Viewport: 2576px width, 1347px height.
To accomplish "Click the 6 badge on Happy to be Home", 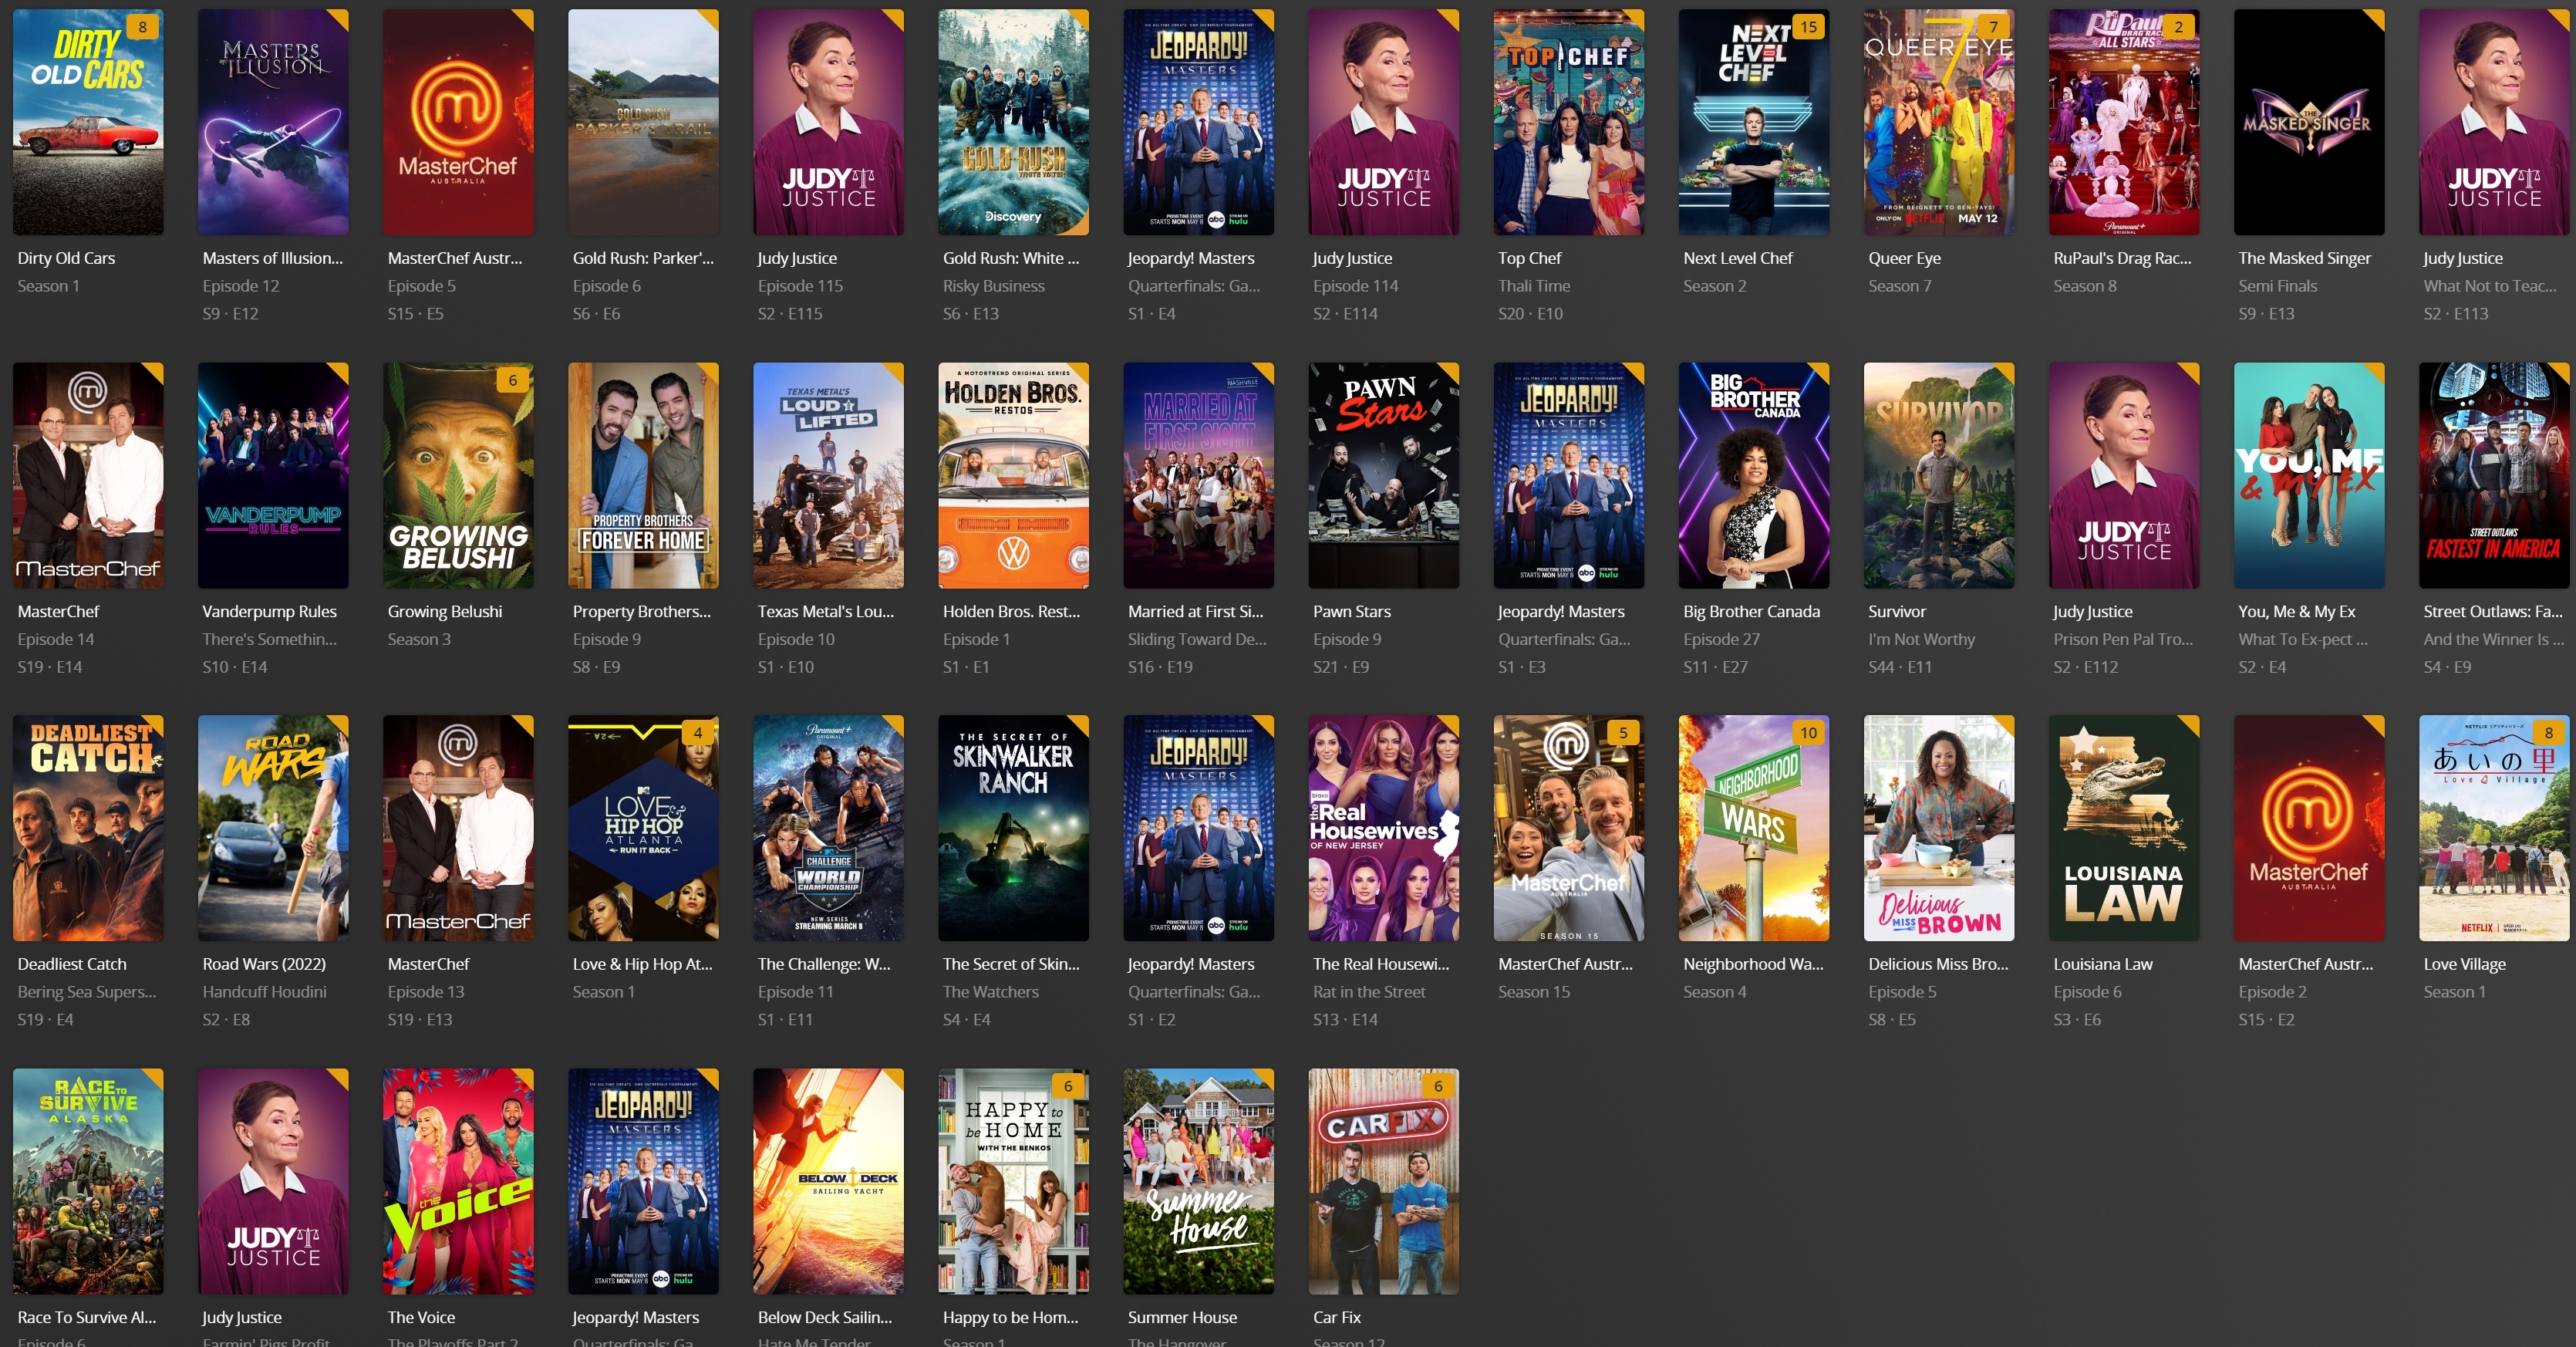I will (x=1068, y=1086).
